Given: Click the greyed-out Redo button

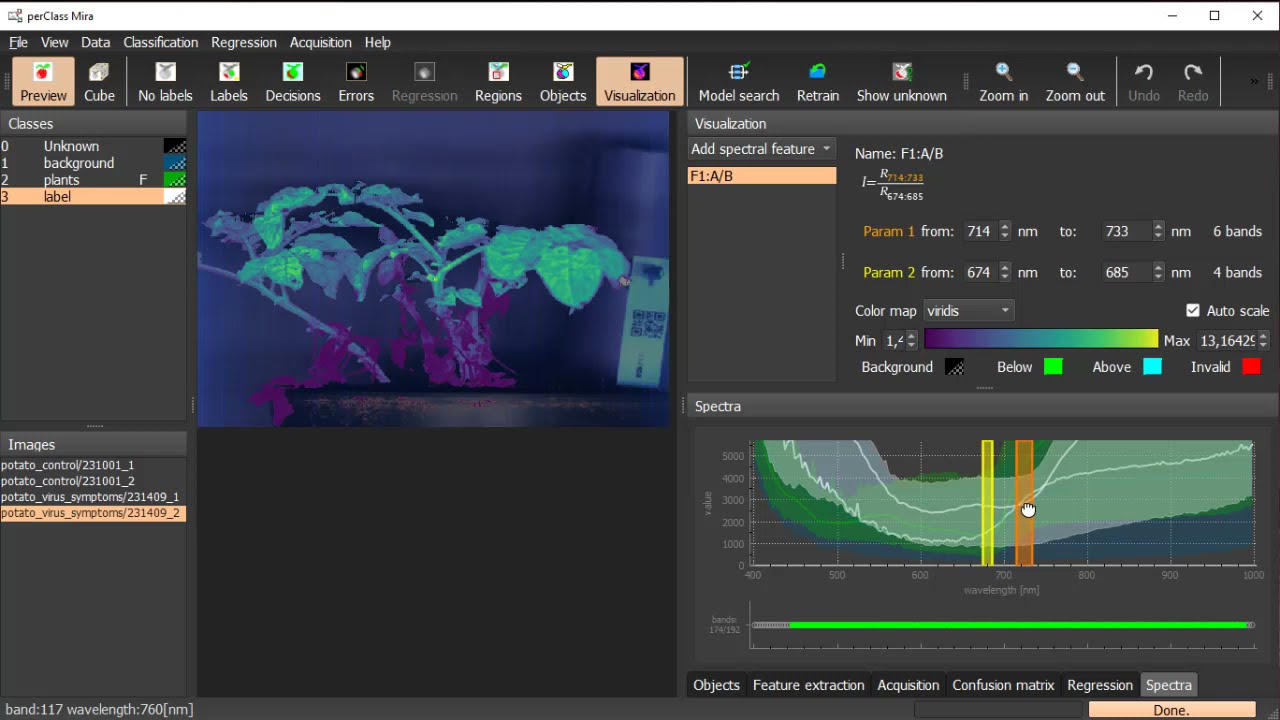Looking at the screenshot, I should click(1193, 82).
